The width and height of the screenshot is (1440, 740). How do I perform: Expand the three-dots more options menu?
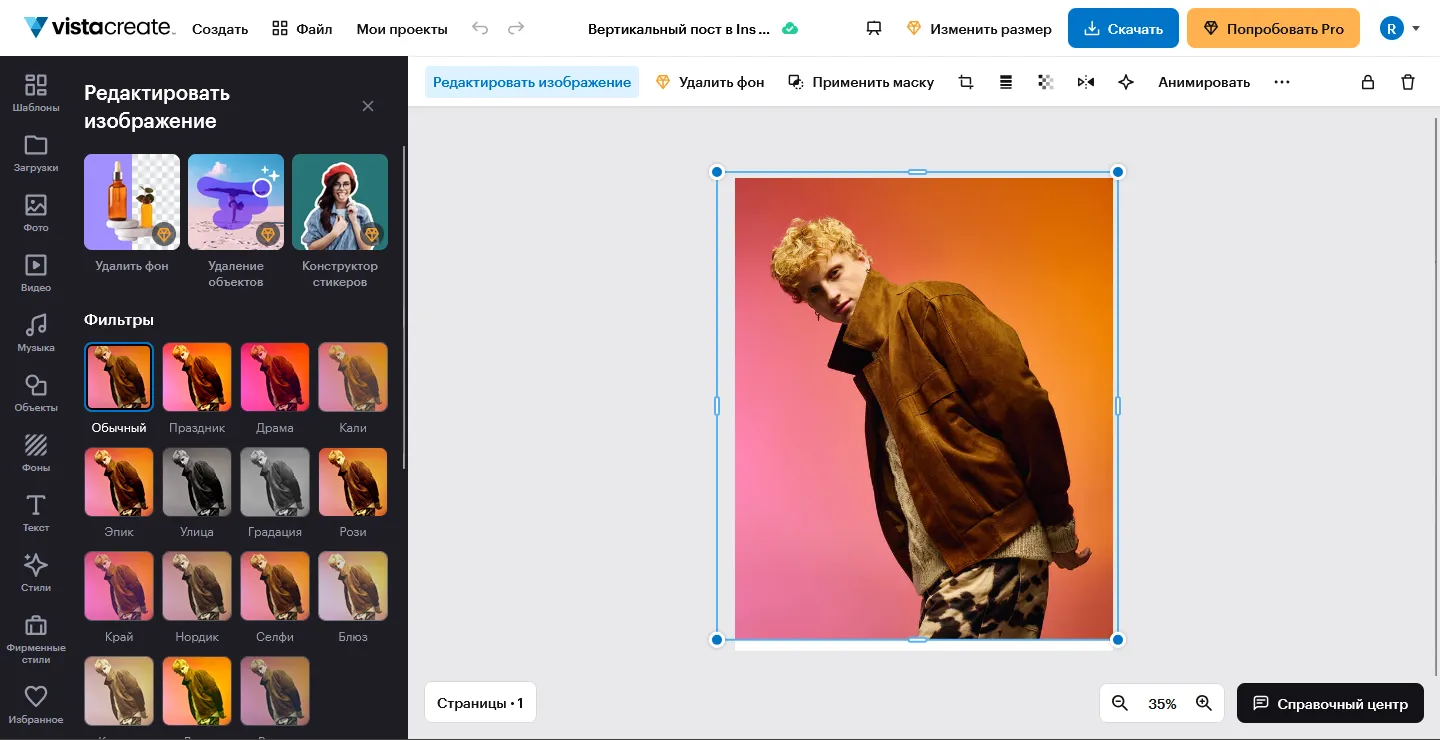tap(1282, 82)
